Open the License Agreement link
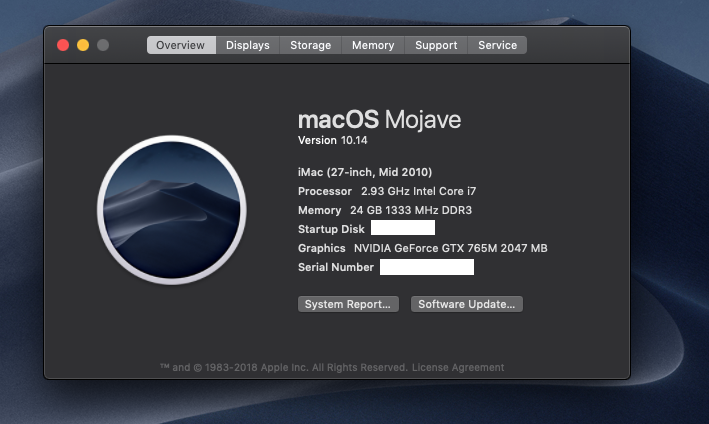The width and height of the screenshot is (709, 424). (x=458, y=367)
